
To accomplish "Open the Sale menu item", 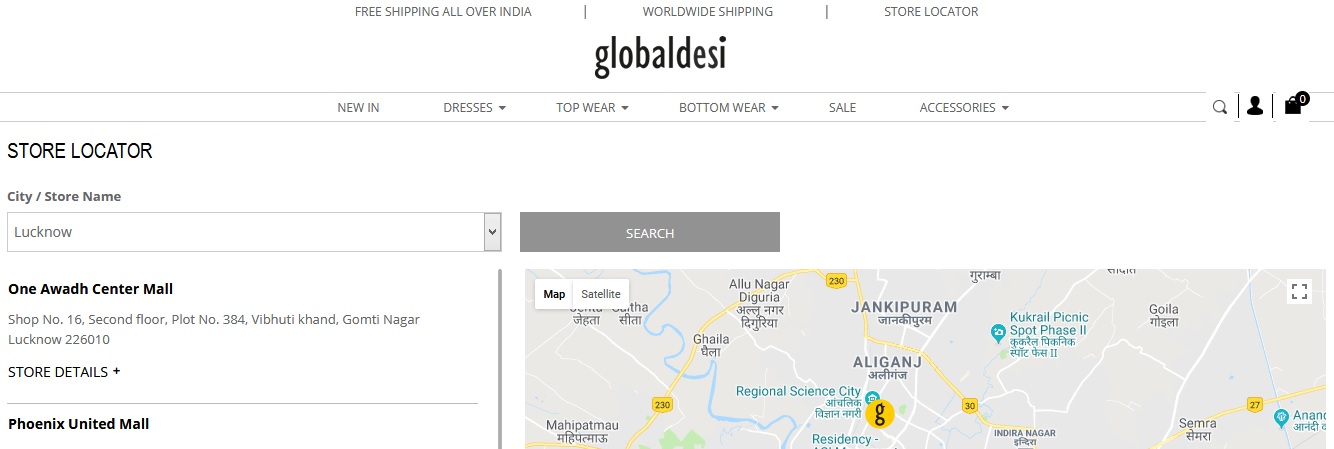I will 842,108.
